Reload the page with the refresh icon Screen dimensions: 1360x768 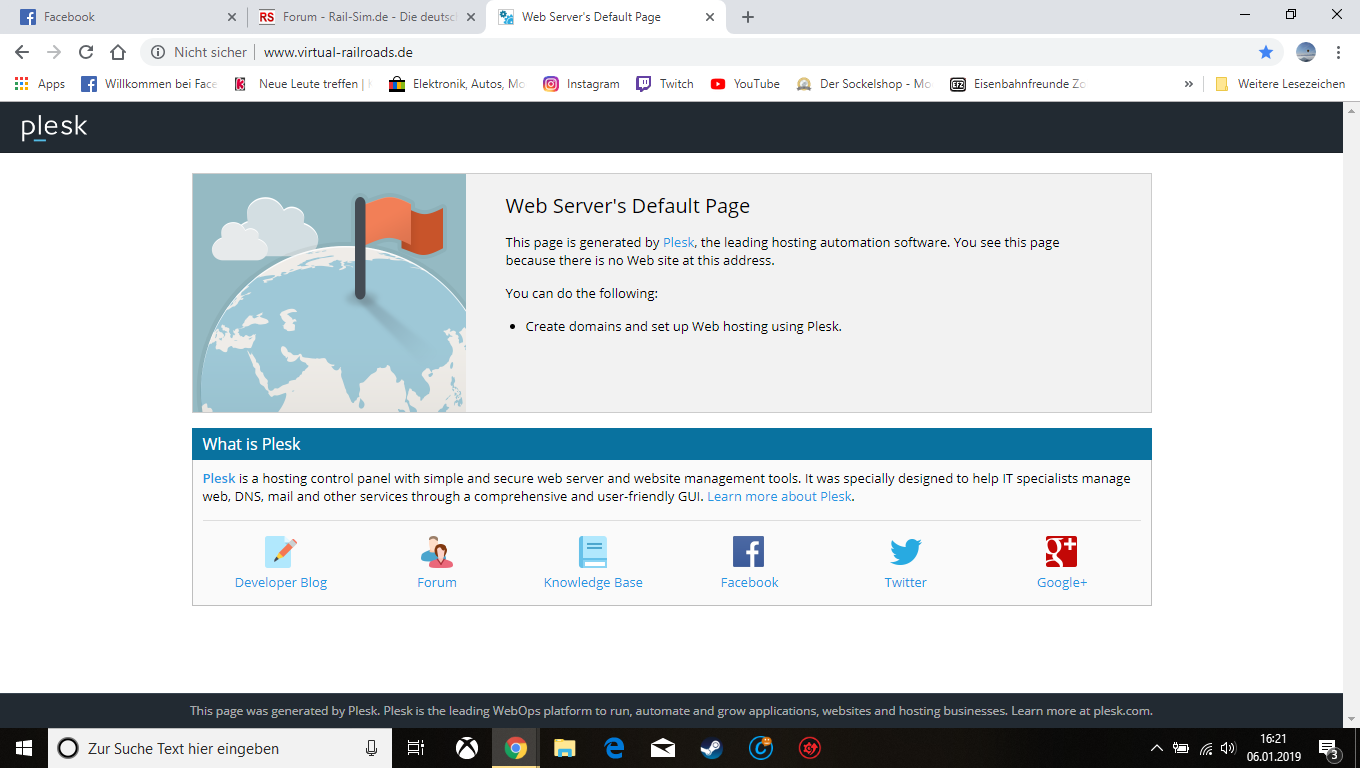[86, 52]
